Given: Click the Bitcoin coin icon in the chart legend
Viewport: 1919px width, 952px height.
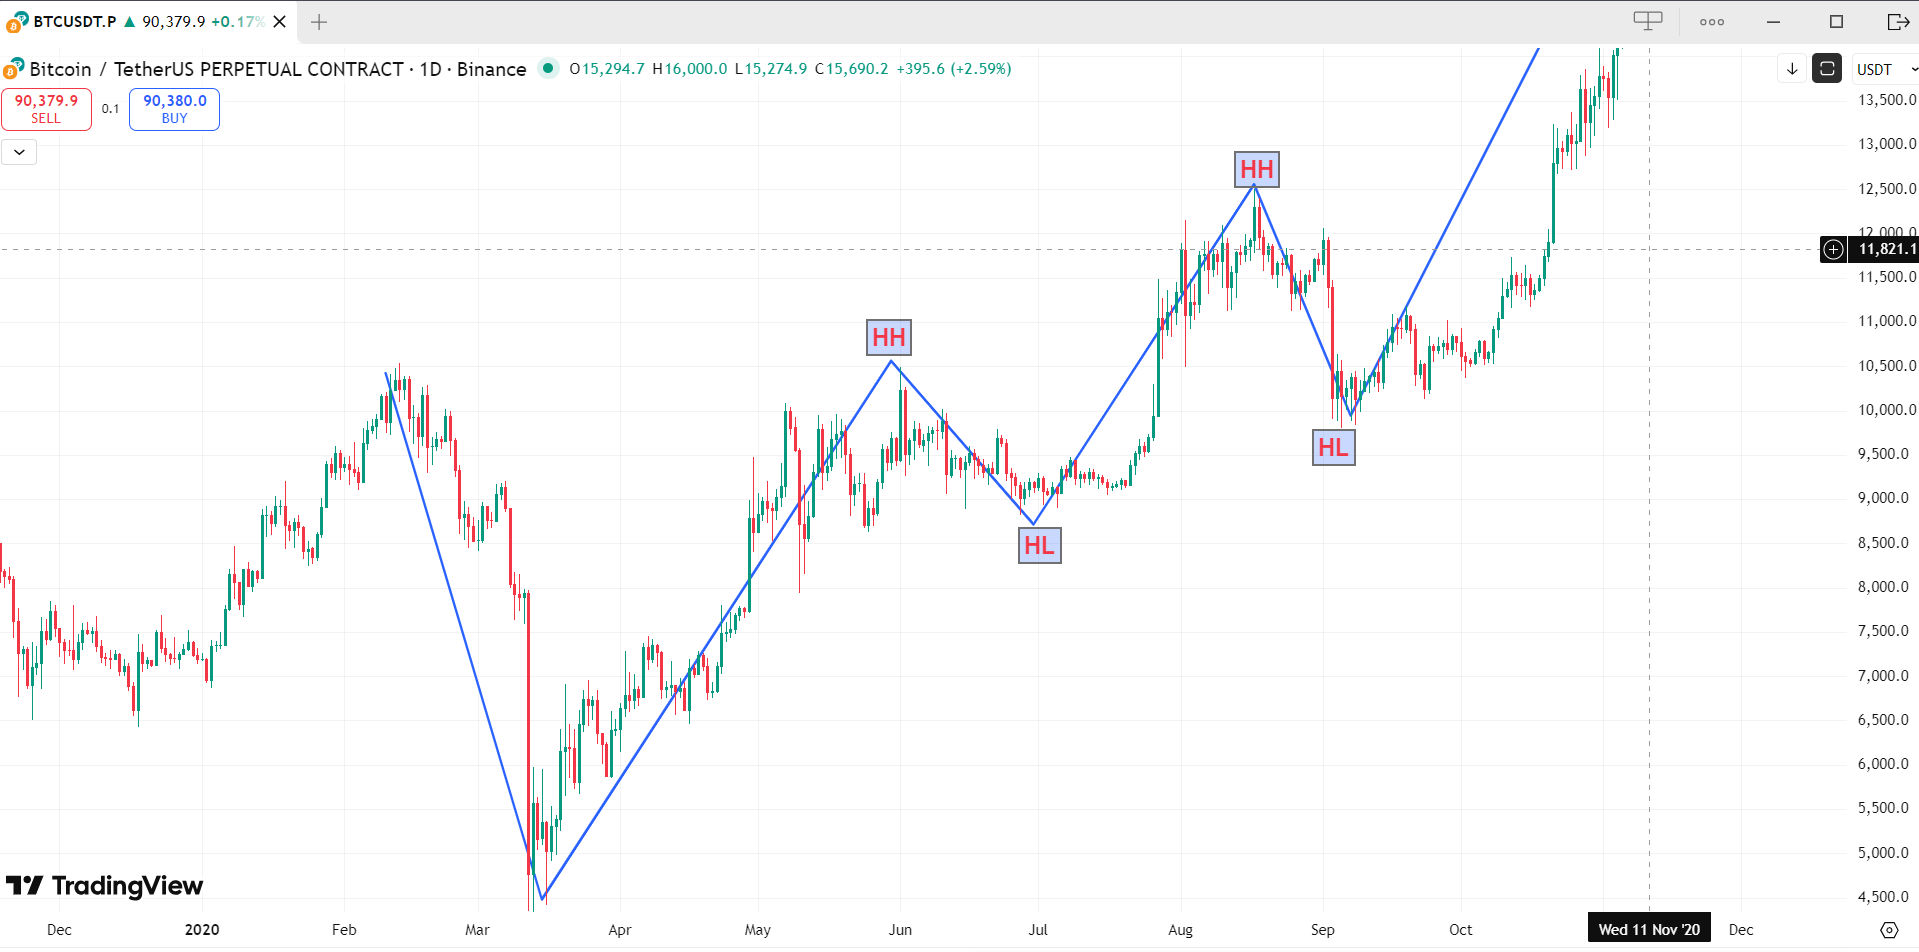Looking at the screenshot, I should (13, 69).
